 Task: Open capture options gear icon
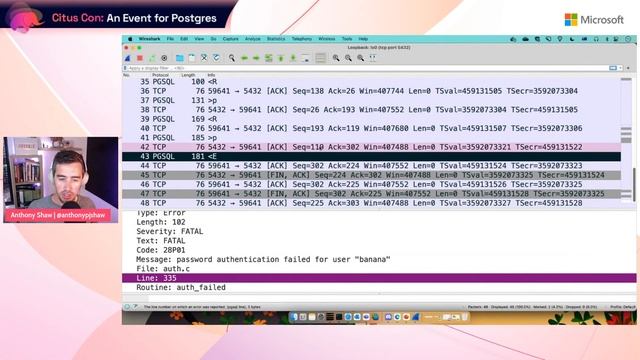pyautogui.click(x=164, y=58)
